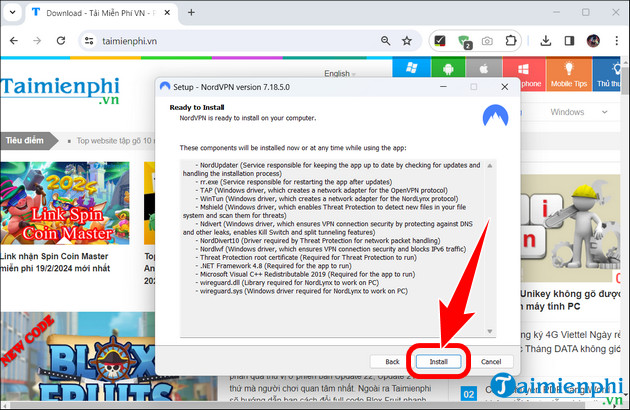630x410 pixels.
Task: Close the Taimienphi browser tab
Action: tap(167, 13)
